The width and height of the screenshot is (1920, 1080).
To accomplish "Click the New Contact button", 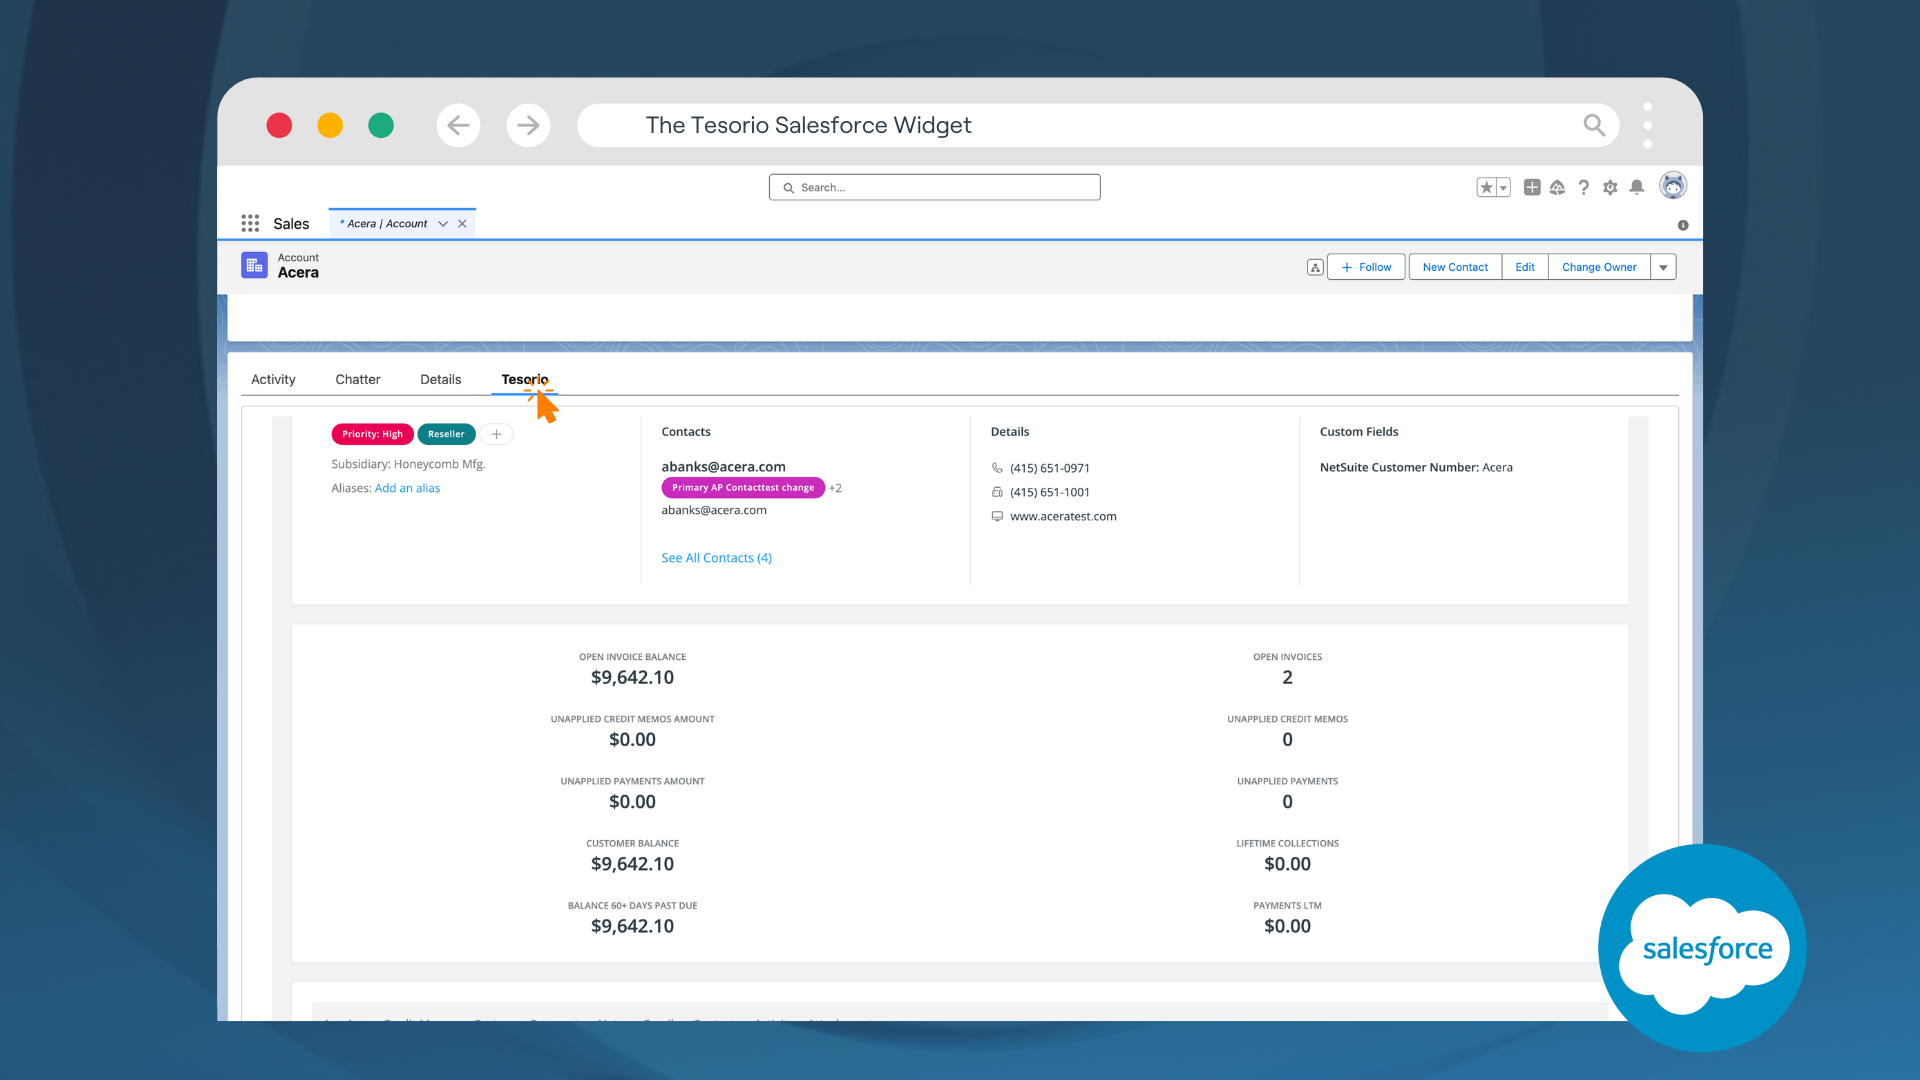I will (x=1455, y=267).
